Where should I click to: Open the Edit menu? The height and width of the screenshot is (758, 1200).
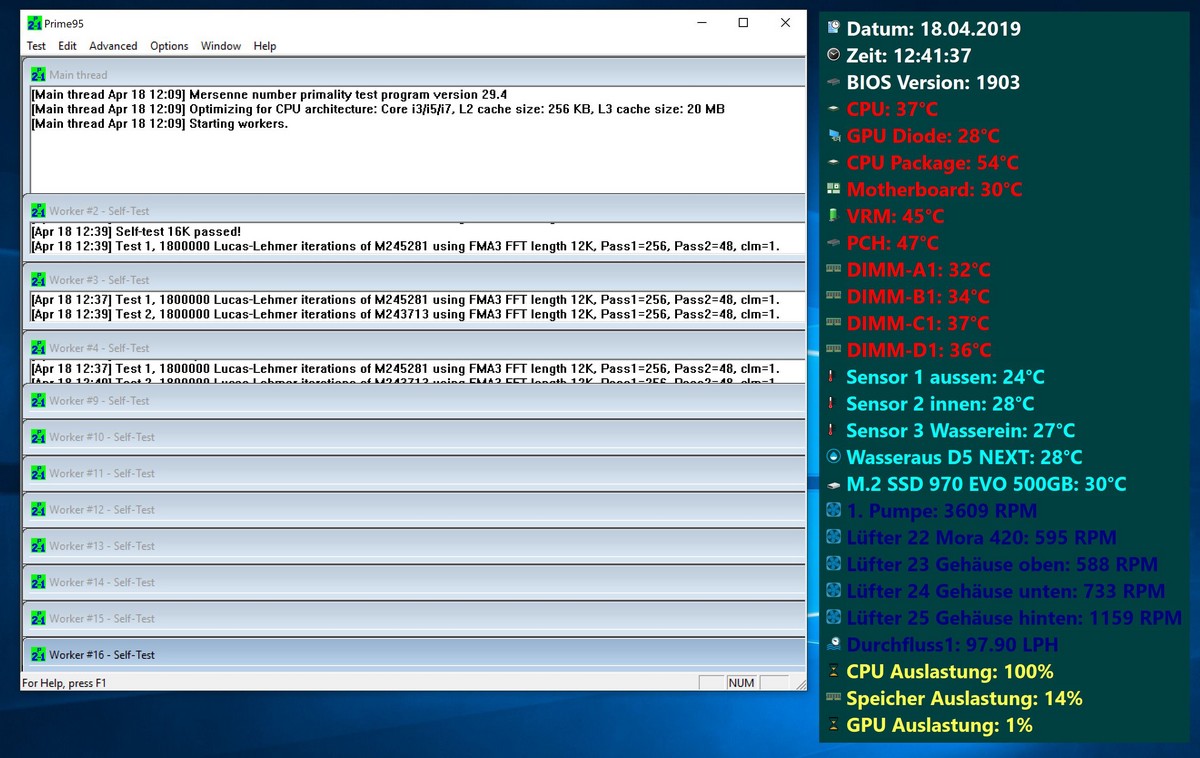click(67, 46)
